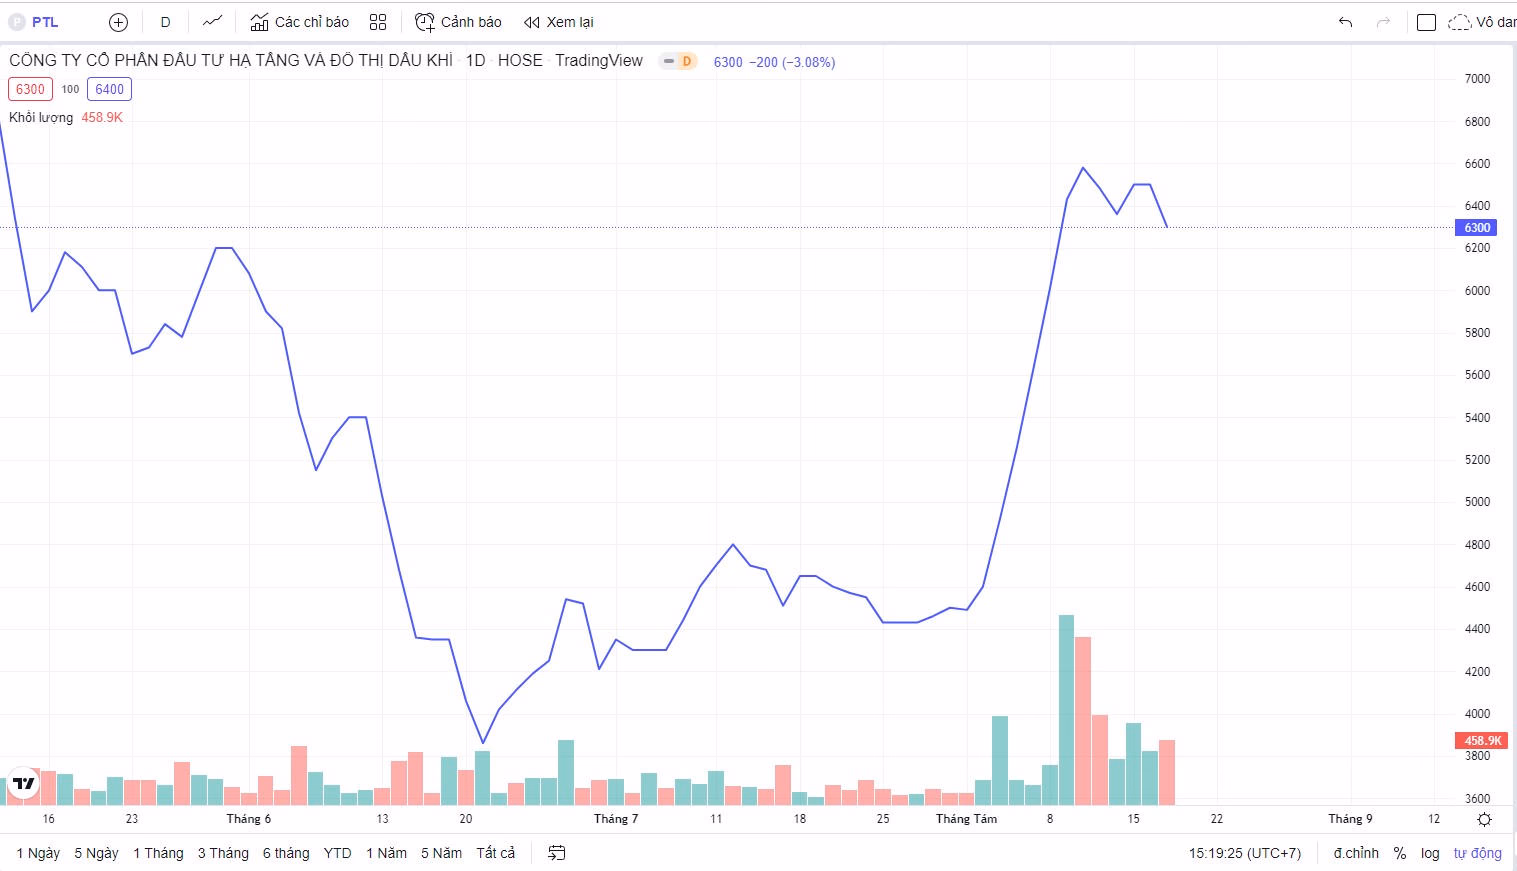1517x871 pixels.
Task: Toggle the 'tự động' auto scale option
Action: tap(1477, 853)
